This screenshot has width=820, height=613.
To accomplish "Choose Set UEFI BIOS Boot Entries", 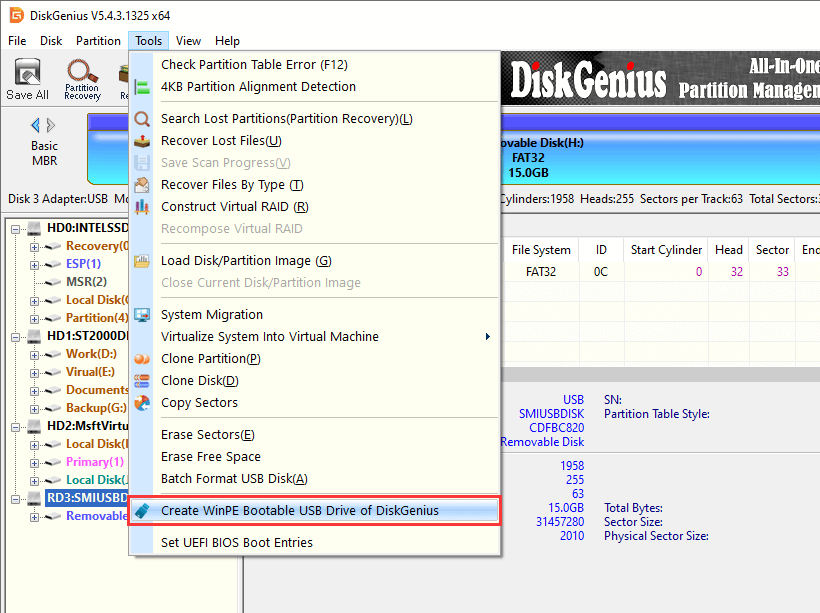I will pyautogui.click(x=237, y=543).
